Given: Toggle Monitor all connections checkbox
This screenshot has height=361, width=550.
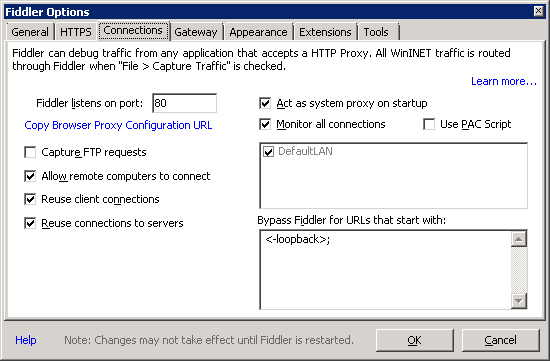Looking at the screenshot, I should tap(265, 124).
